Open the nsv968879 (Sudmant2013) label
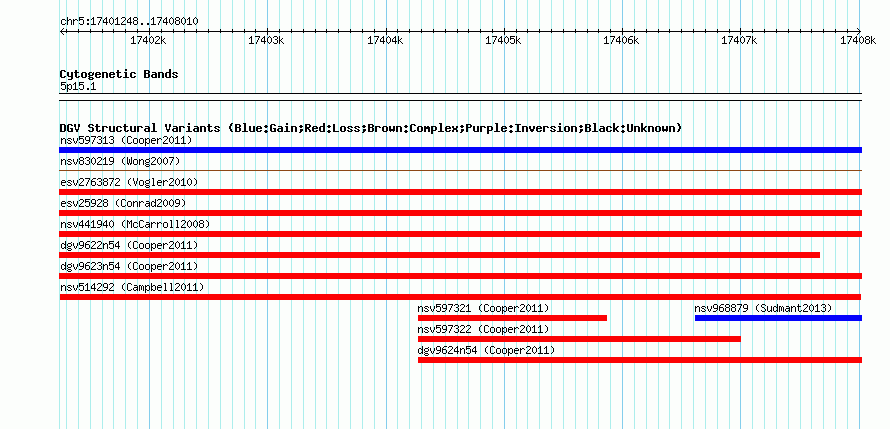This screenshot has width=890, height=429. pyautogui.click(x=763, y=308)
